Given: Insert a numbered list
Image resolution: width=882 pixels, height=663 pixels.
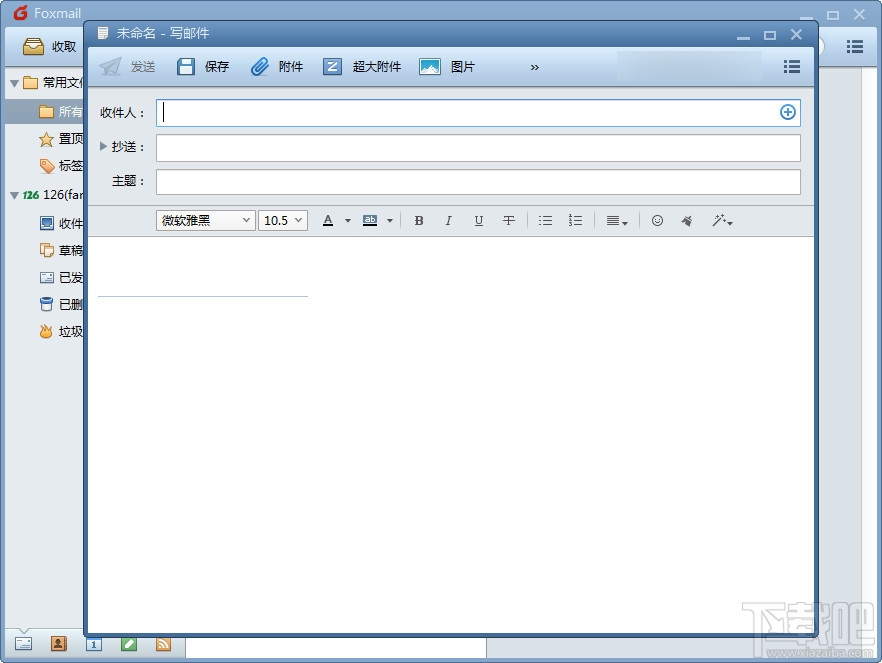Looking at the screenshot, I should [576, 220].
